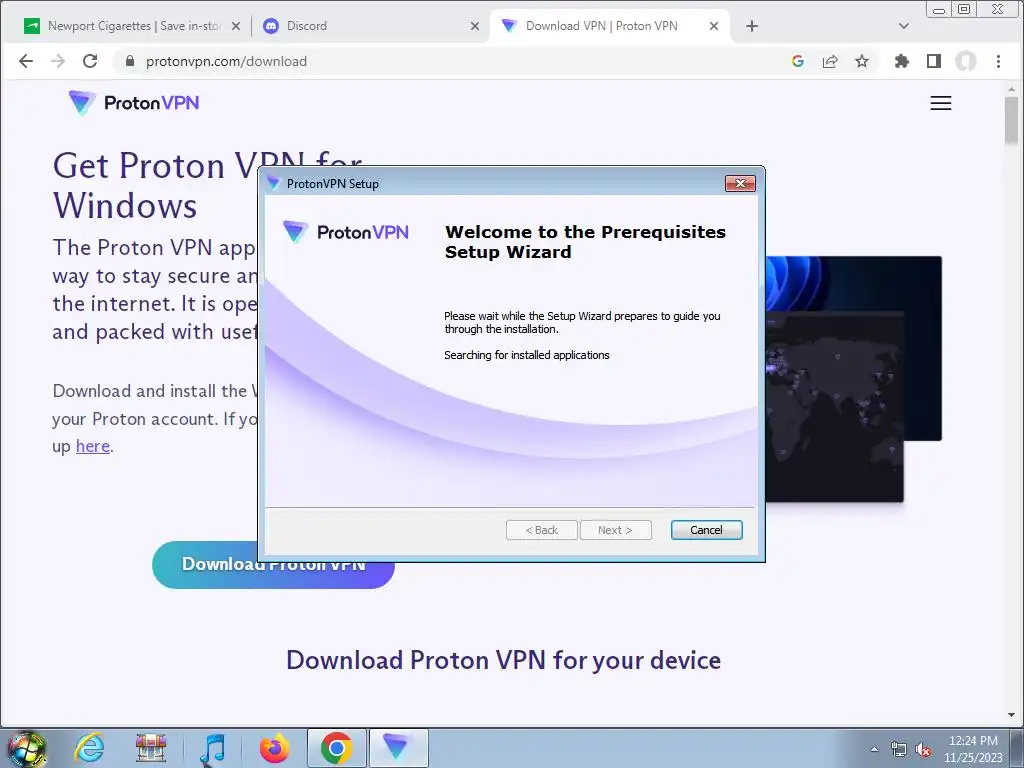Image resolution: width=1024 pixels, height=768 pixels.
Task: Click the ProtonVPN logo in the setup dialog
Action: click(x=345, y=232)
